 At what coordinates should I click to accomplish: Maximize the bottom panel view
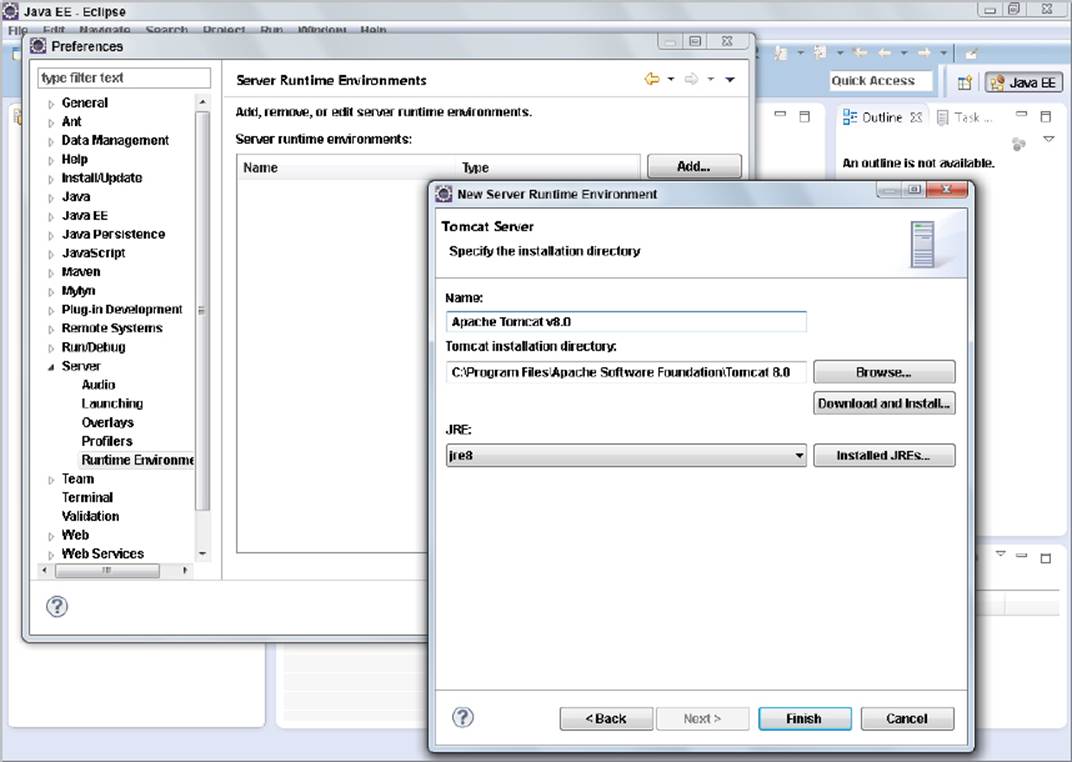click(x=1045, y=558)
